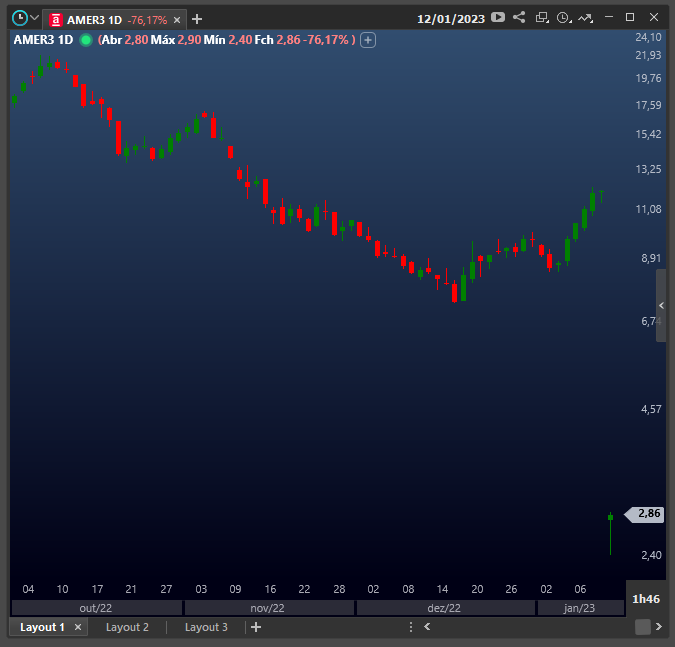Viewport: 675px width, 647px height.
Task: Open the layout options three-dot menu
Action: [x=411, y=627]
